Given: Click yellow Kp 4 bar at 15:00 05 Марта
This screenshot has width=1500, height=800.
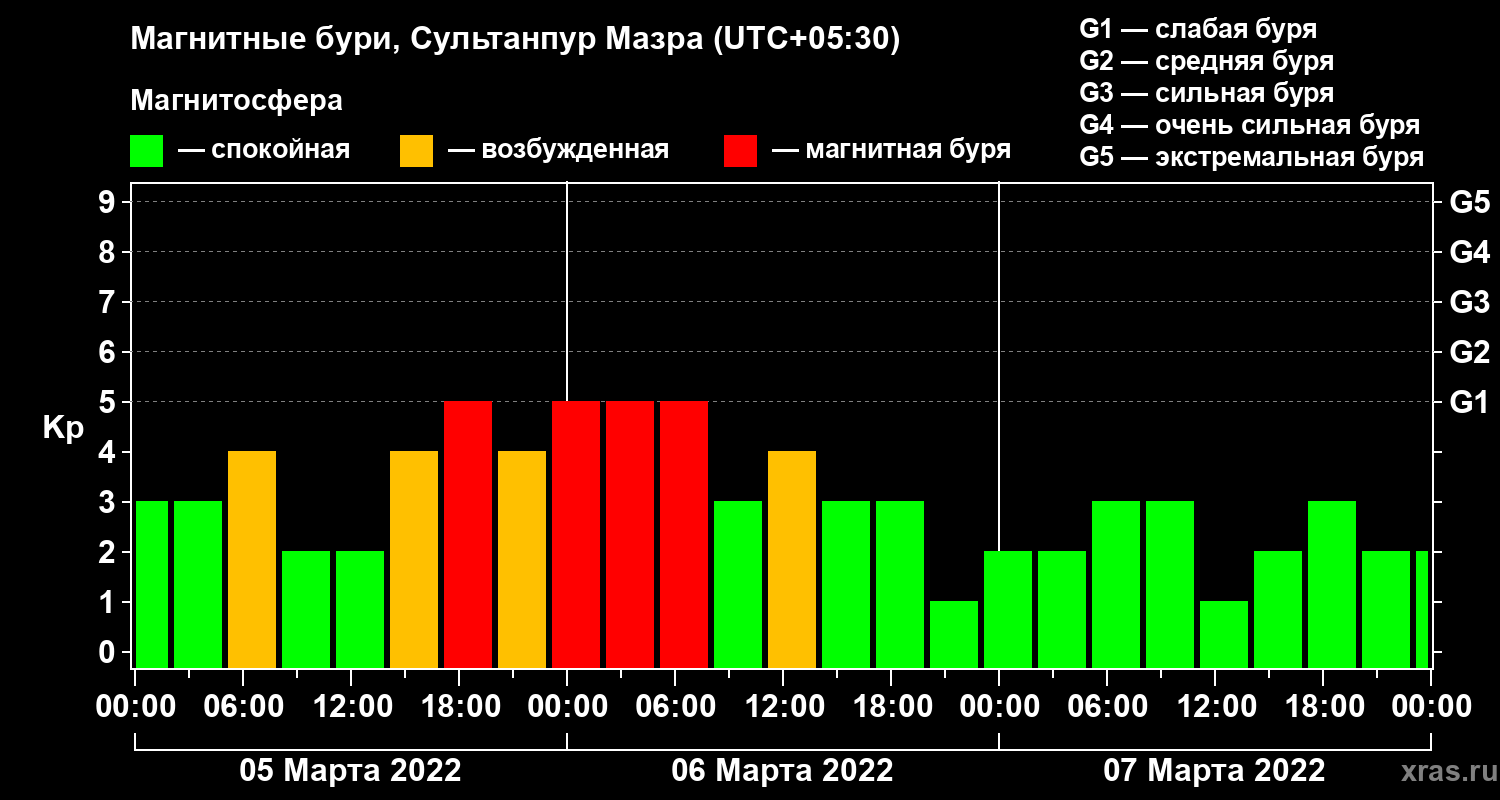Looking at the screenshot, I should coord(414,560).
